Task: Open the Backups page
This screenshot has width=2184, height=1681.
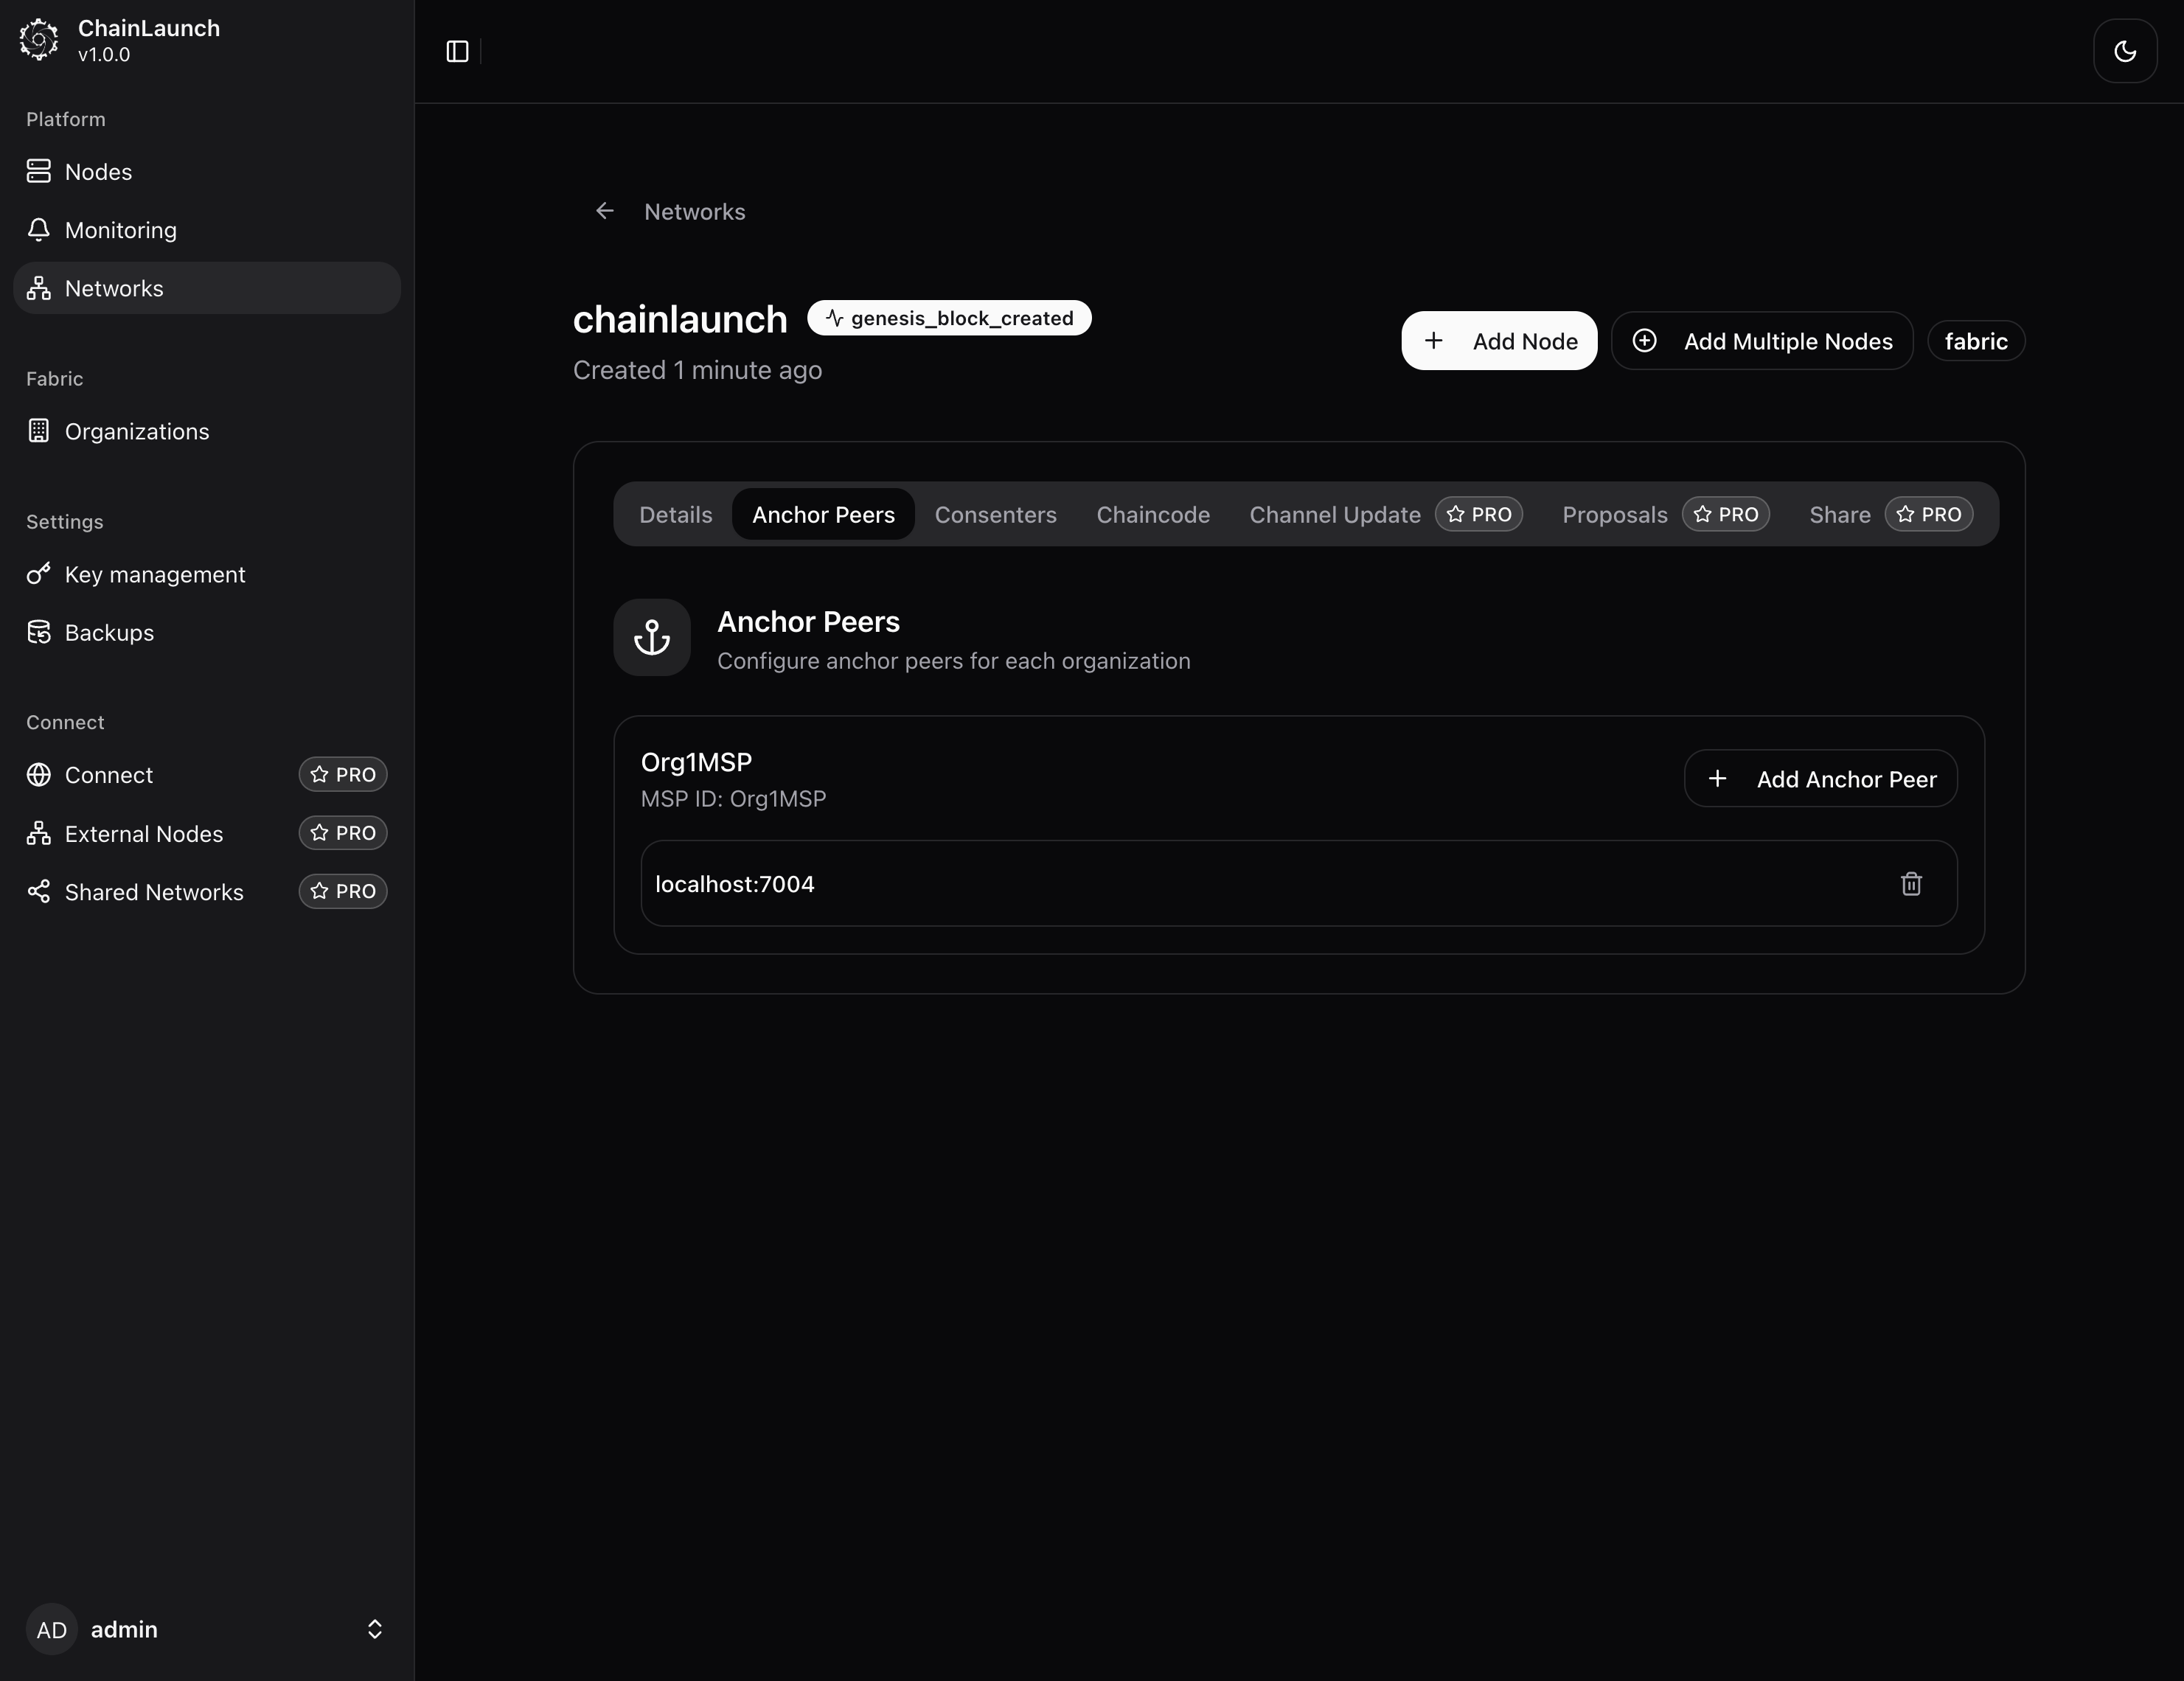Action: (109, 633)
